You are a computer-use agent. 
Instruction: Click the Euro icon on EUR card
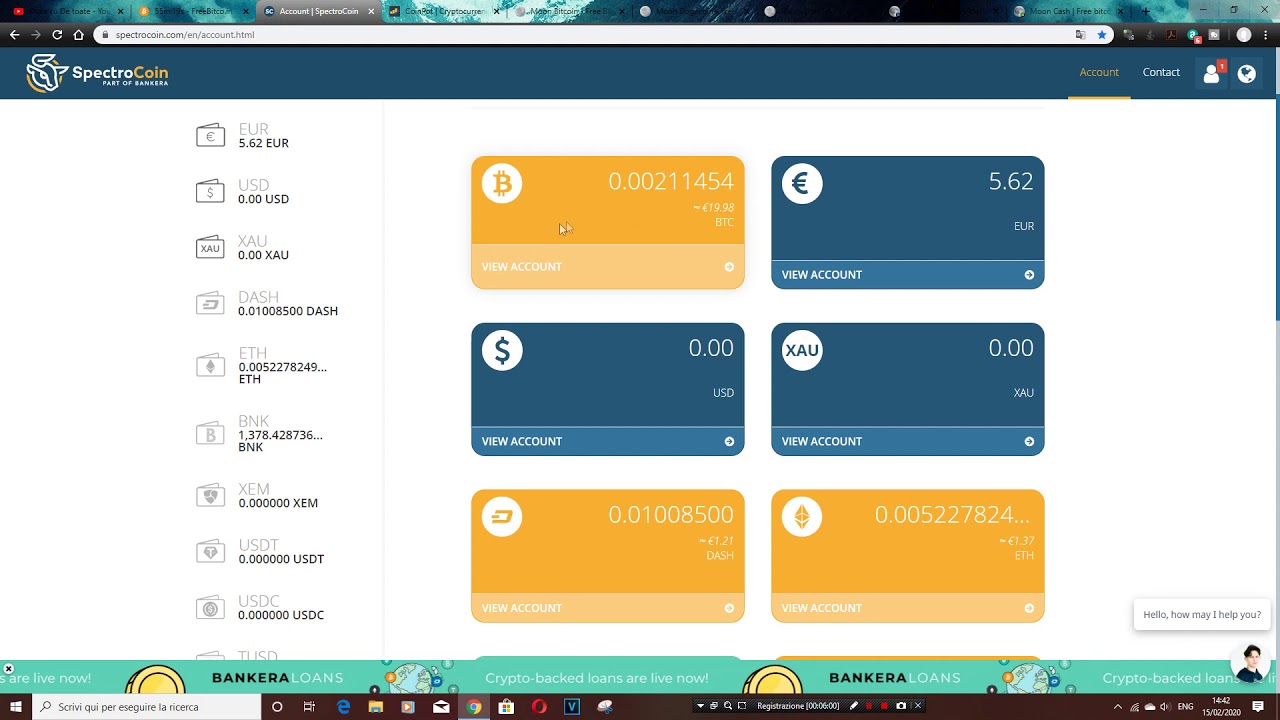(x=802, y=184)
